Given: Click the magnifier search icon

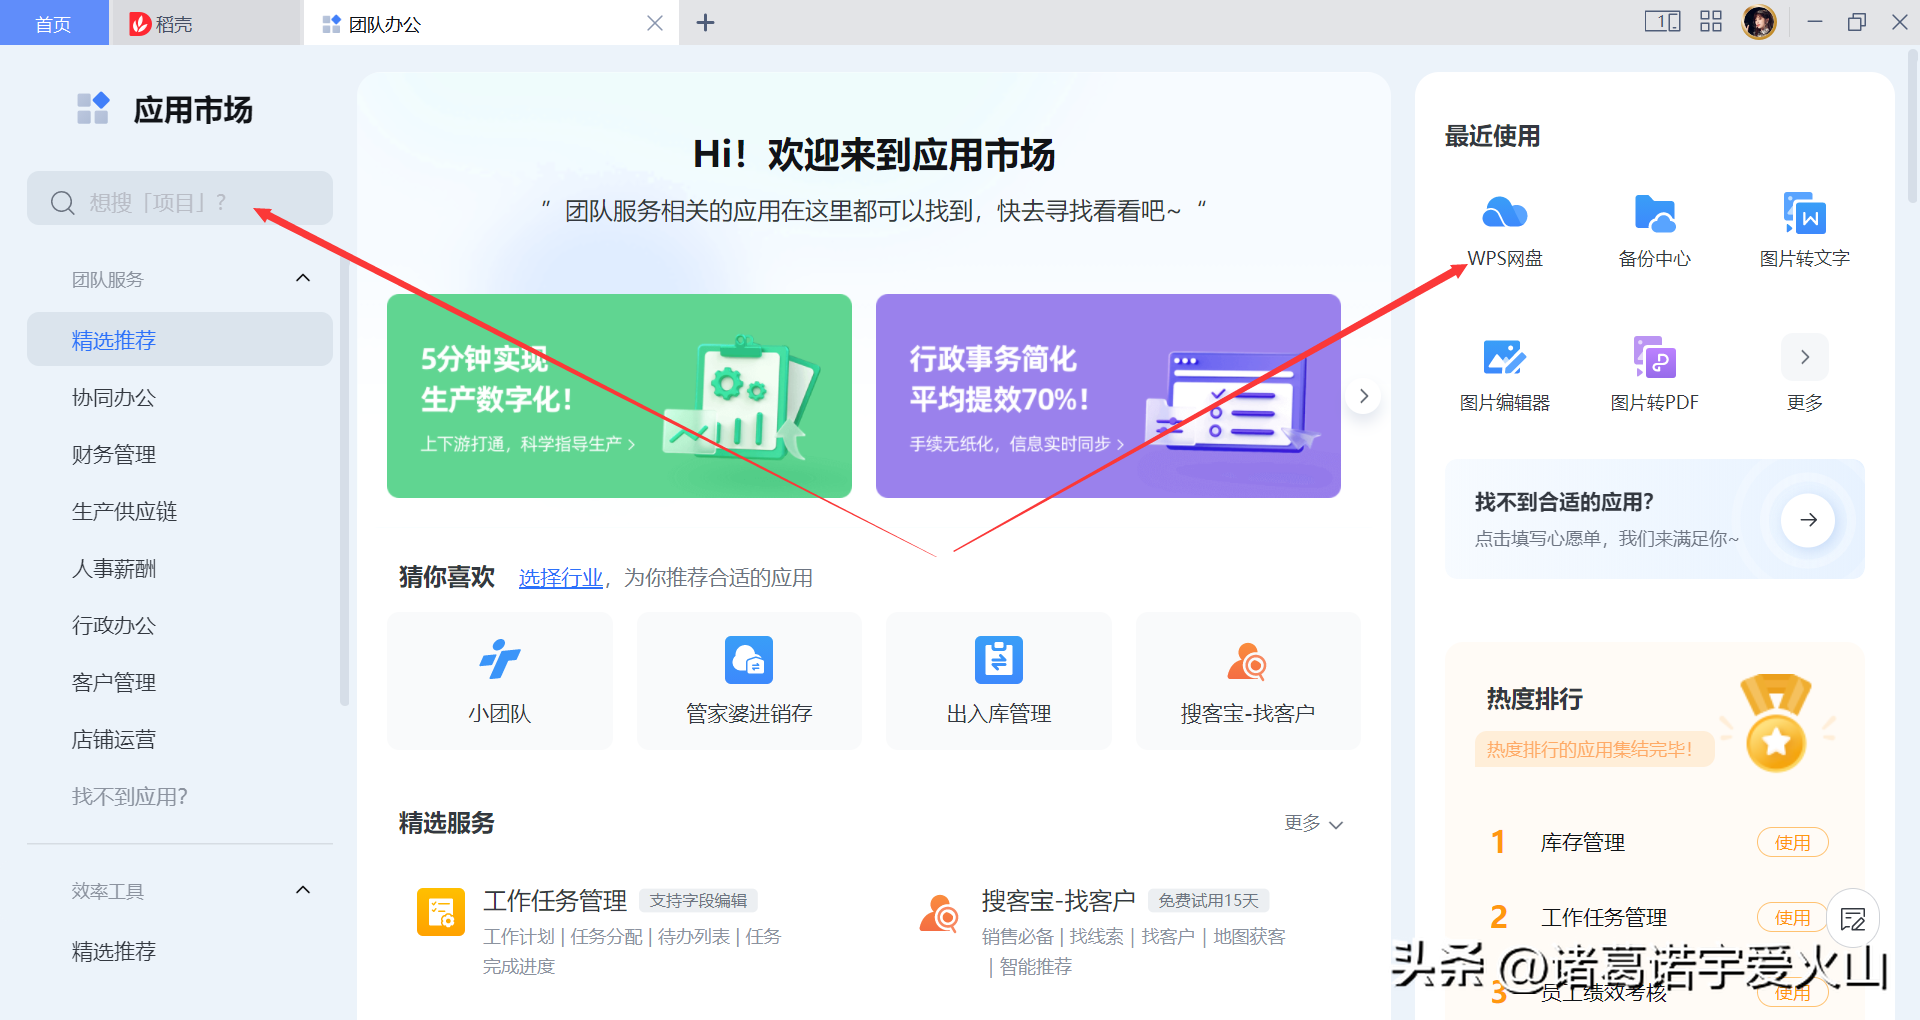Looking at the screenshot, I should coord(63,203).
